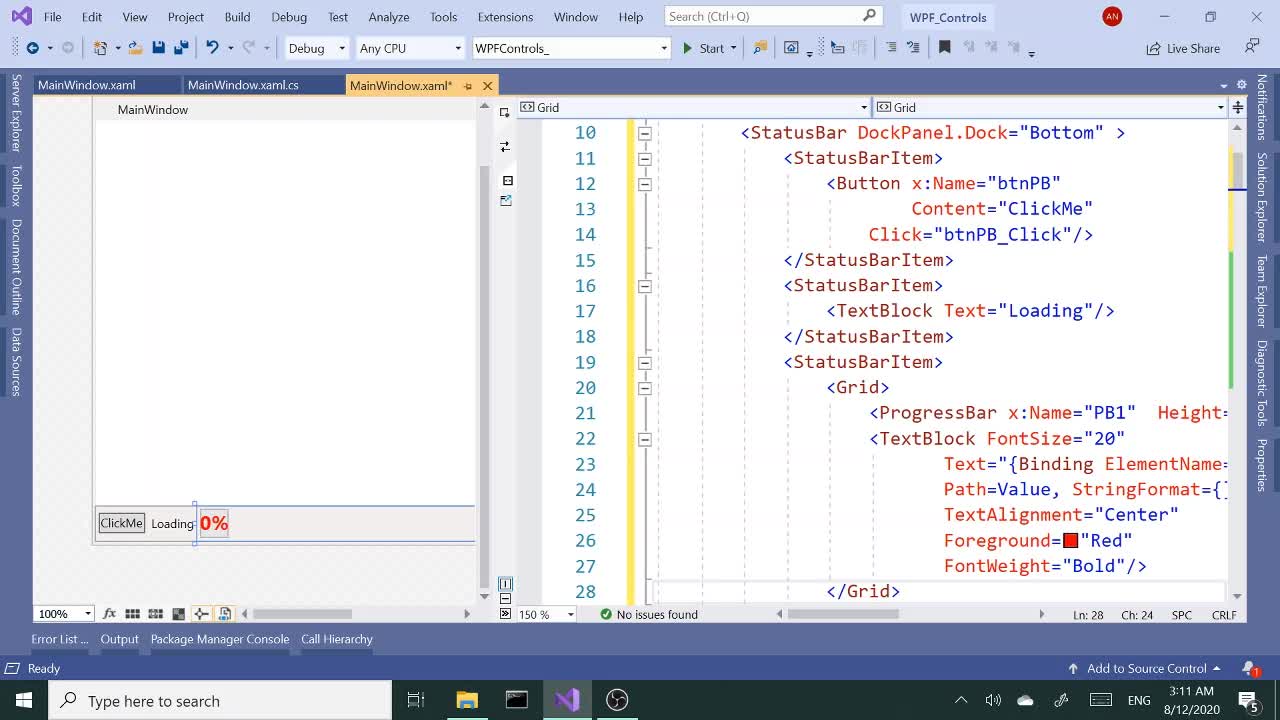
Task: Click the bookmark icon in the toolbar
Action: pyautogui.click(x=944, y=48)
